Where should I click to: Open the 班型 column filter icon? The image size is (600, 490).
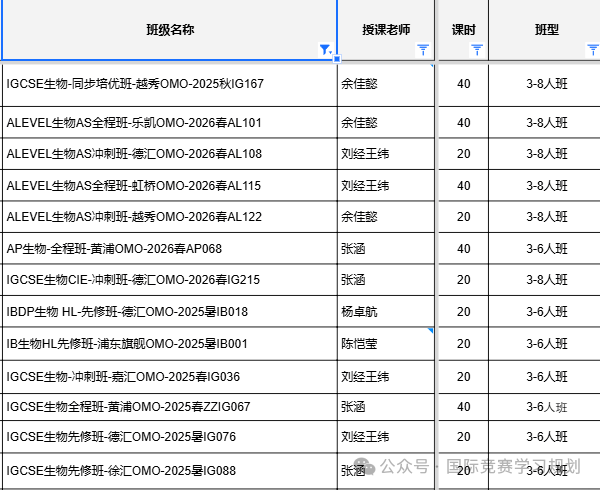click(x=592, y=49)
